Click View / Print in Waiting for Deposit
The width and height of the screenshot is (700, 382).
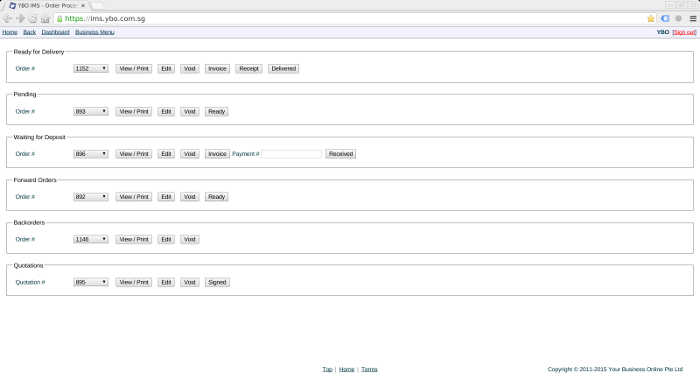click(134, 154)
